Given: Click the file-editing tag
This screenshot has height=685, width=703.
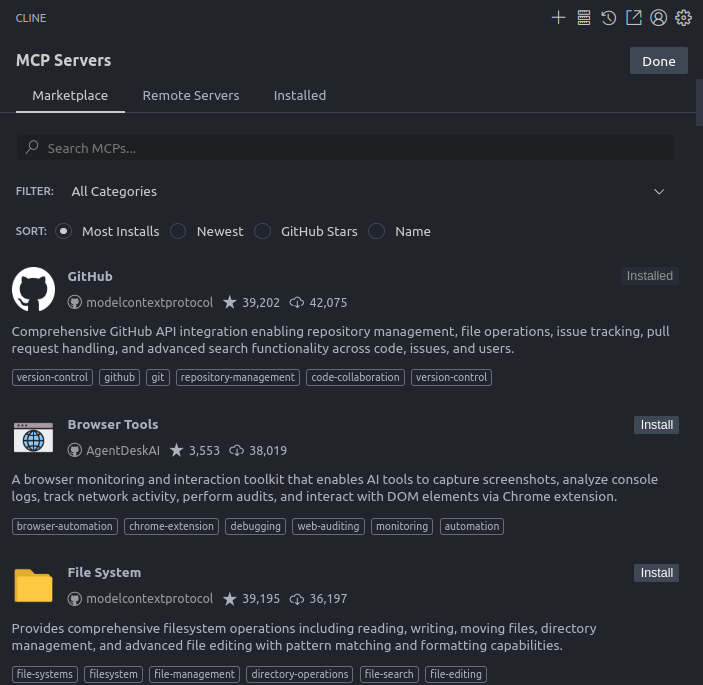Looking at the screenshot, I should pos(456,674).
